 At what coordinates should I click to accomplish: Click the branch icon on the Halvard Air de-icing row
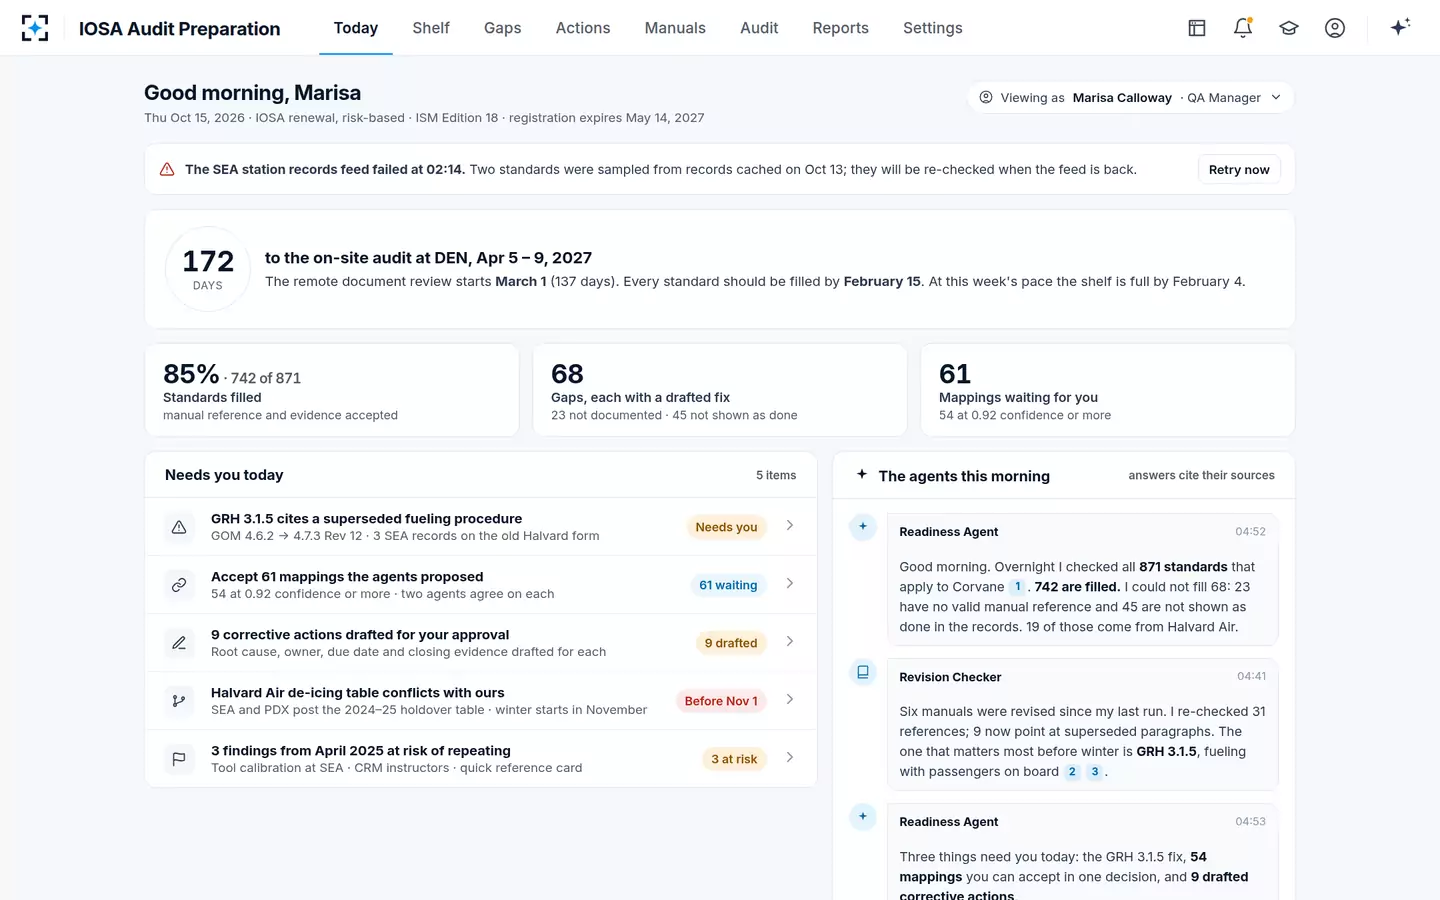point(179,701)
